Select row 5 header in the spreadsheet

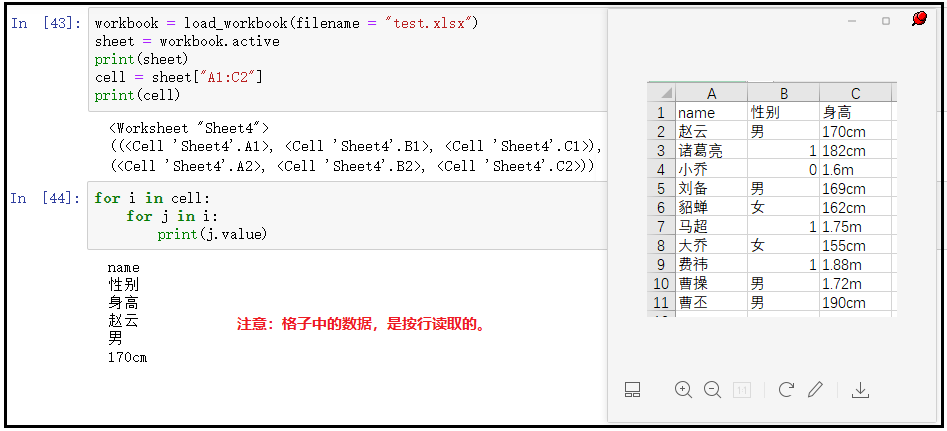pyautogui.click(x=661, y=188)
